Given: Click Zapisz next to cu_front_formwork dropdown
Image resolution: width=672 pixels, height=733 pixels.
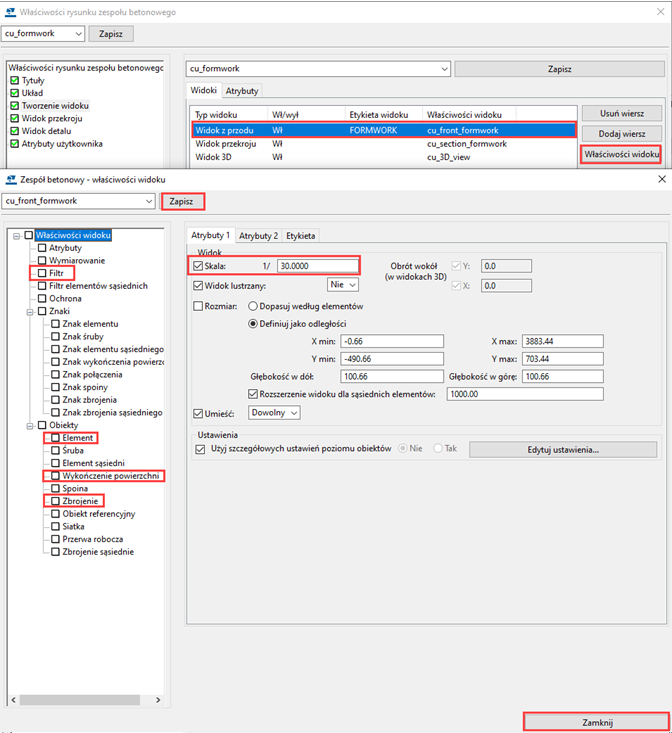Looking at the screenshot, I should click(182, 201).
